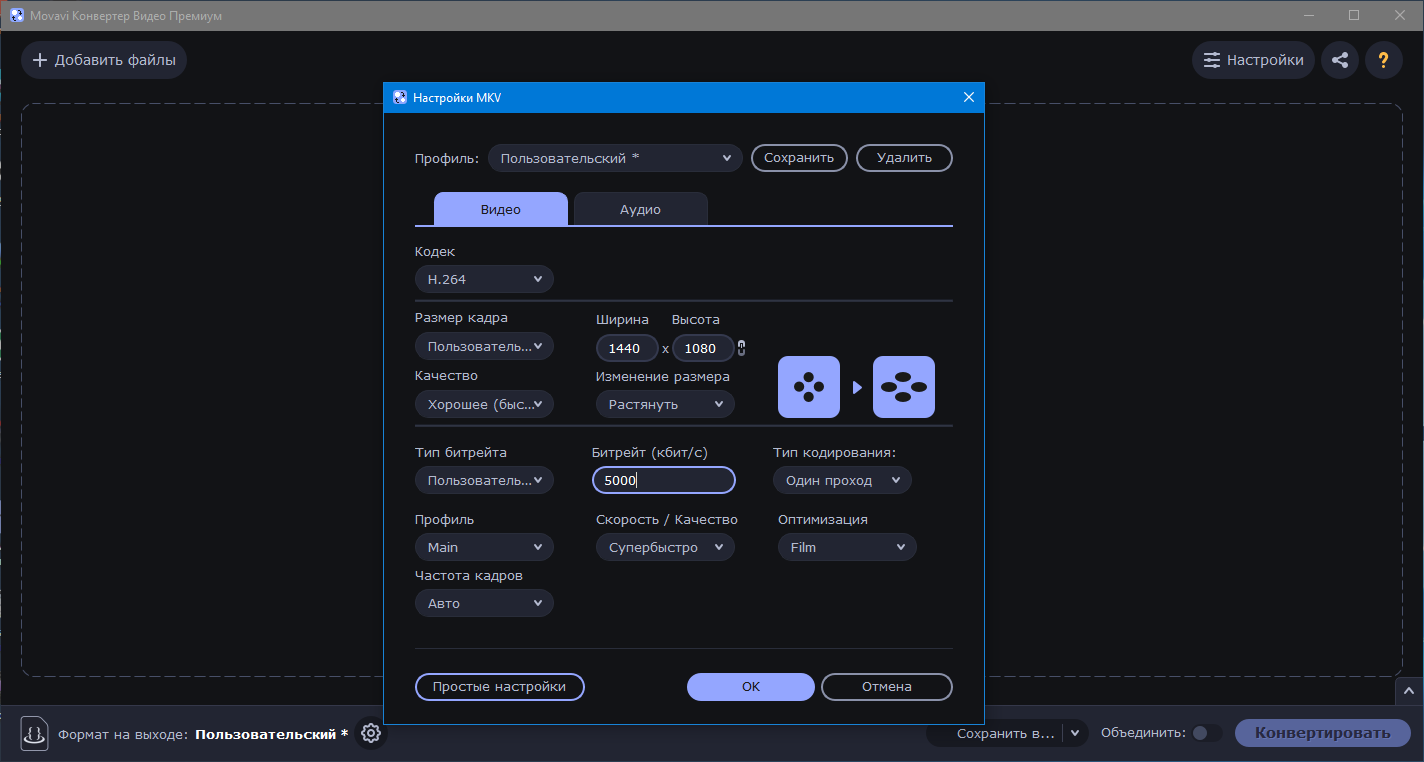Viewport: 1424px width, 762px height.
Task: Click the Добавить файлы button
Action: click(x=104, y=60)
